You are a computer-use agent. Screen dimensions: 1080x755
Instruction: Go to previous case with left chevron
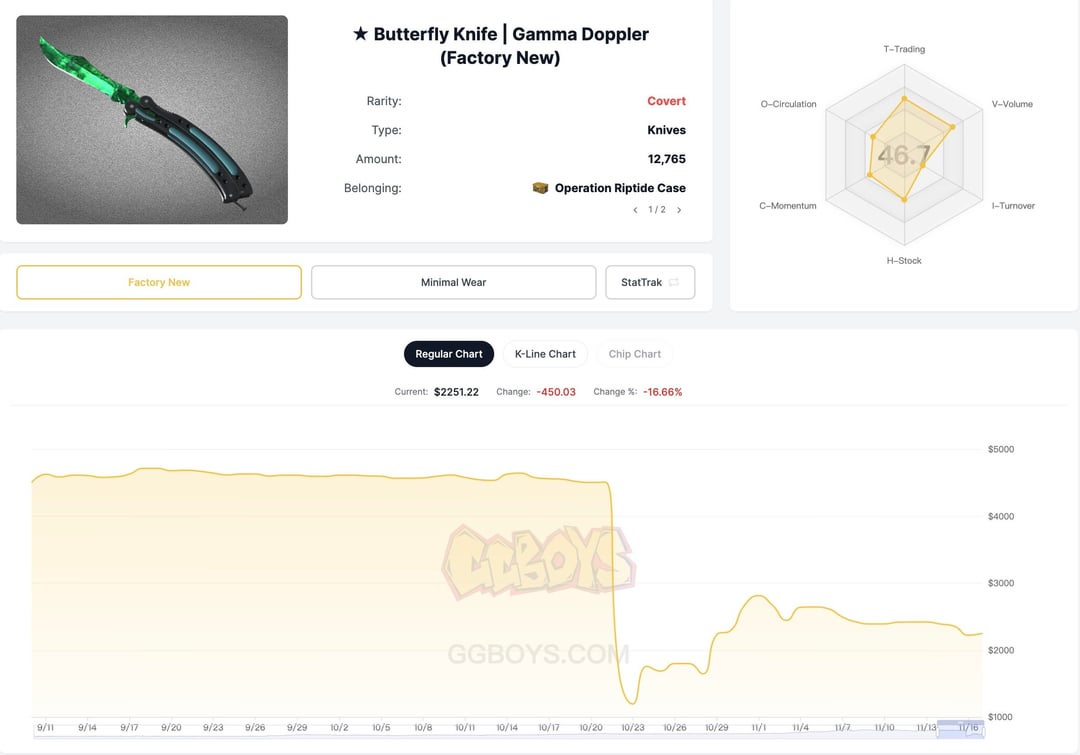(x=635, y=210)
